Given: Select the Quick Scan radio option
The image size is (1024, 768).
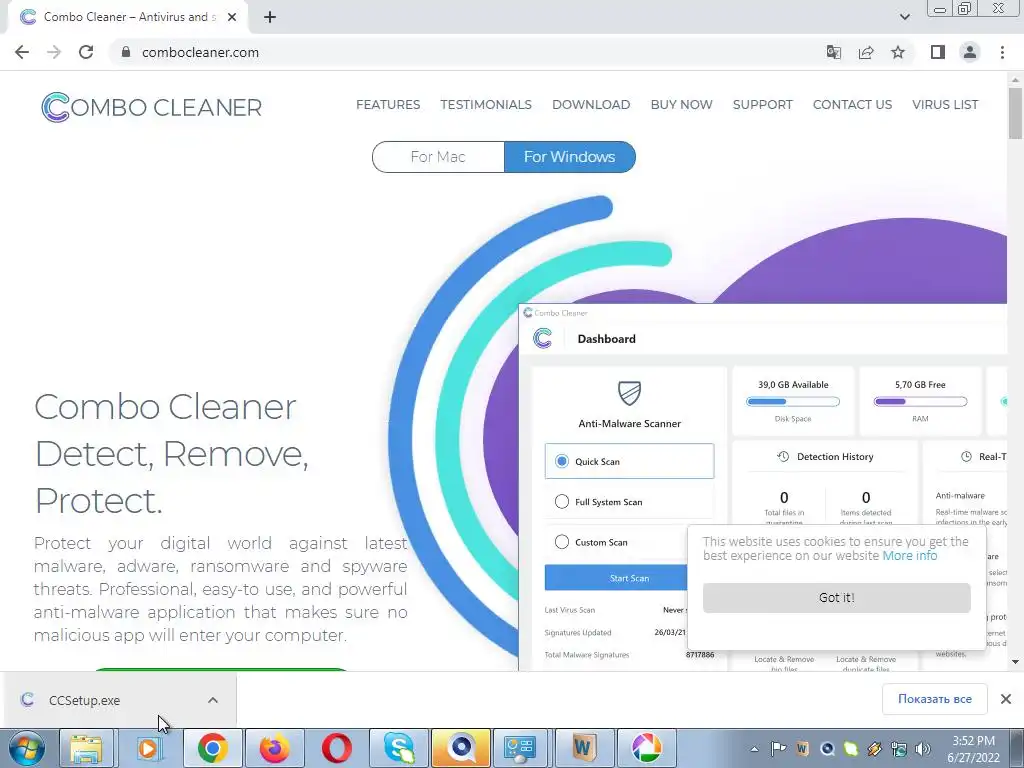Looking at the screenshot, I should [562, 461].
